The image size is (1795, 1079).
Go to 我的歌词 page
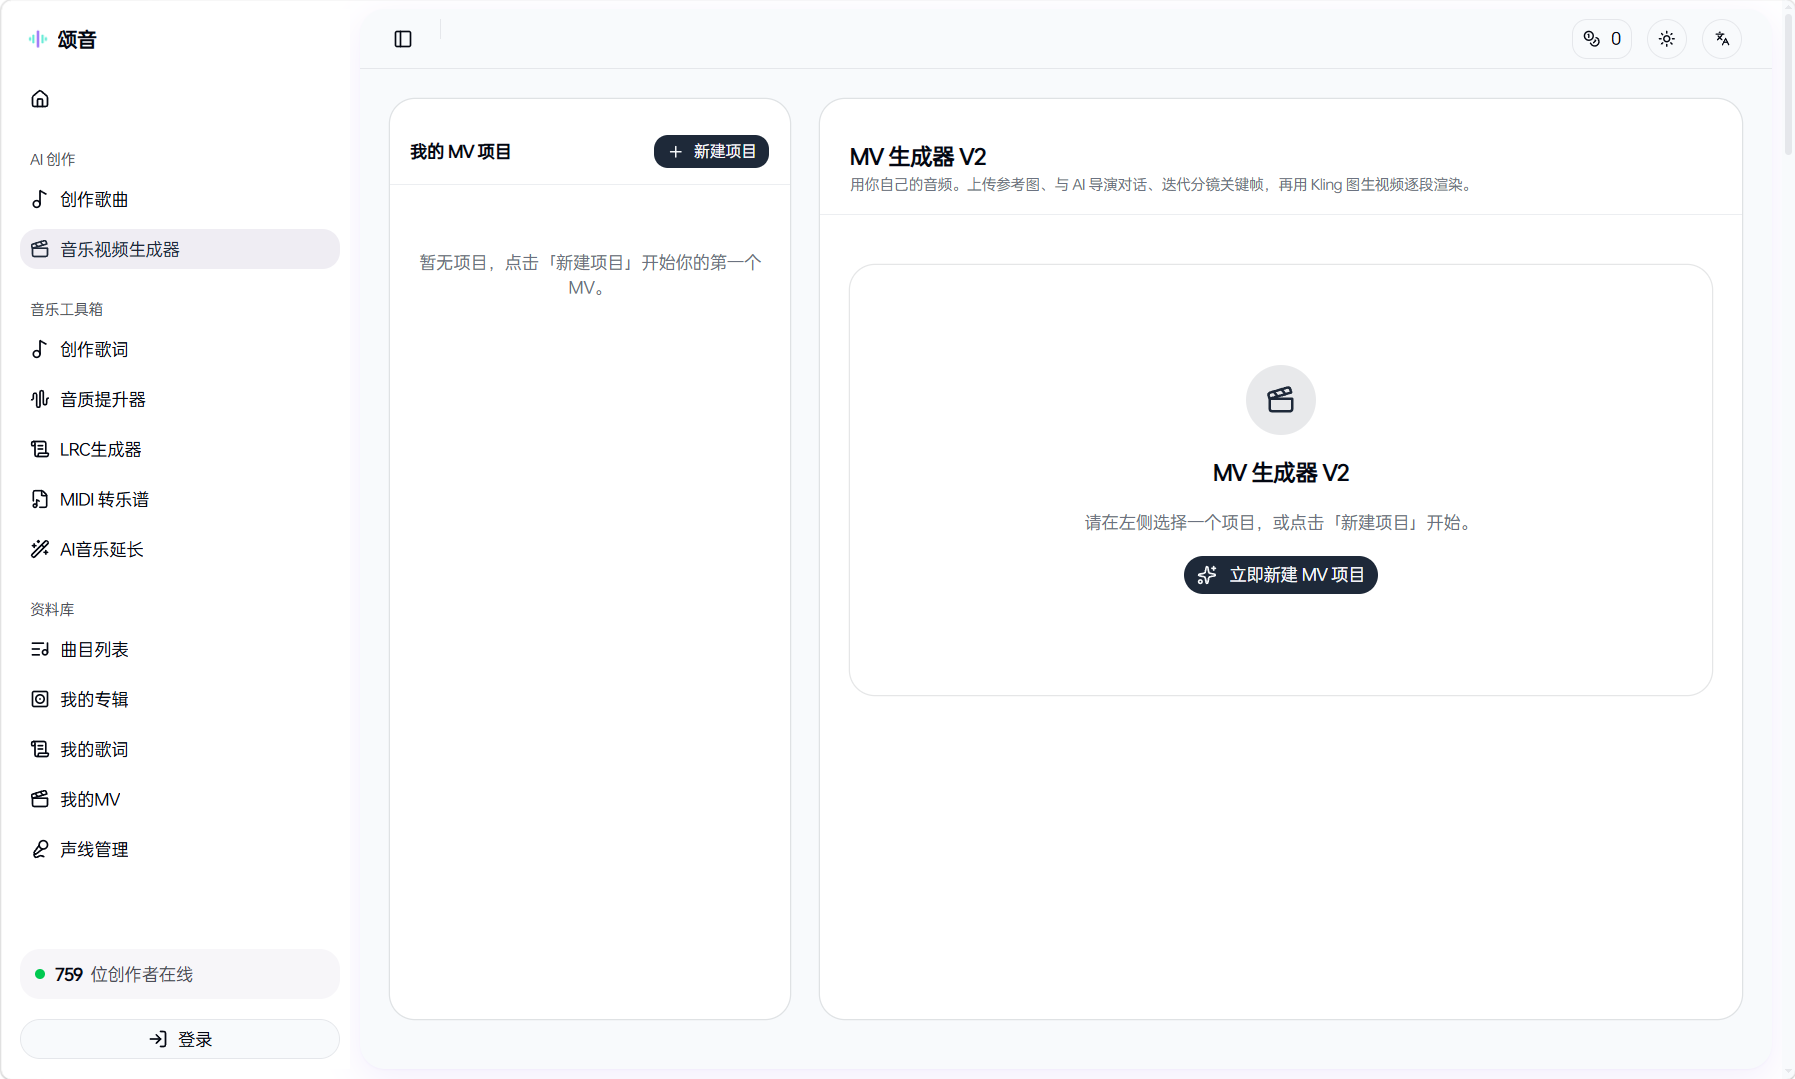pos(180,749)
